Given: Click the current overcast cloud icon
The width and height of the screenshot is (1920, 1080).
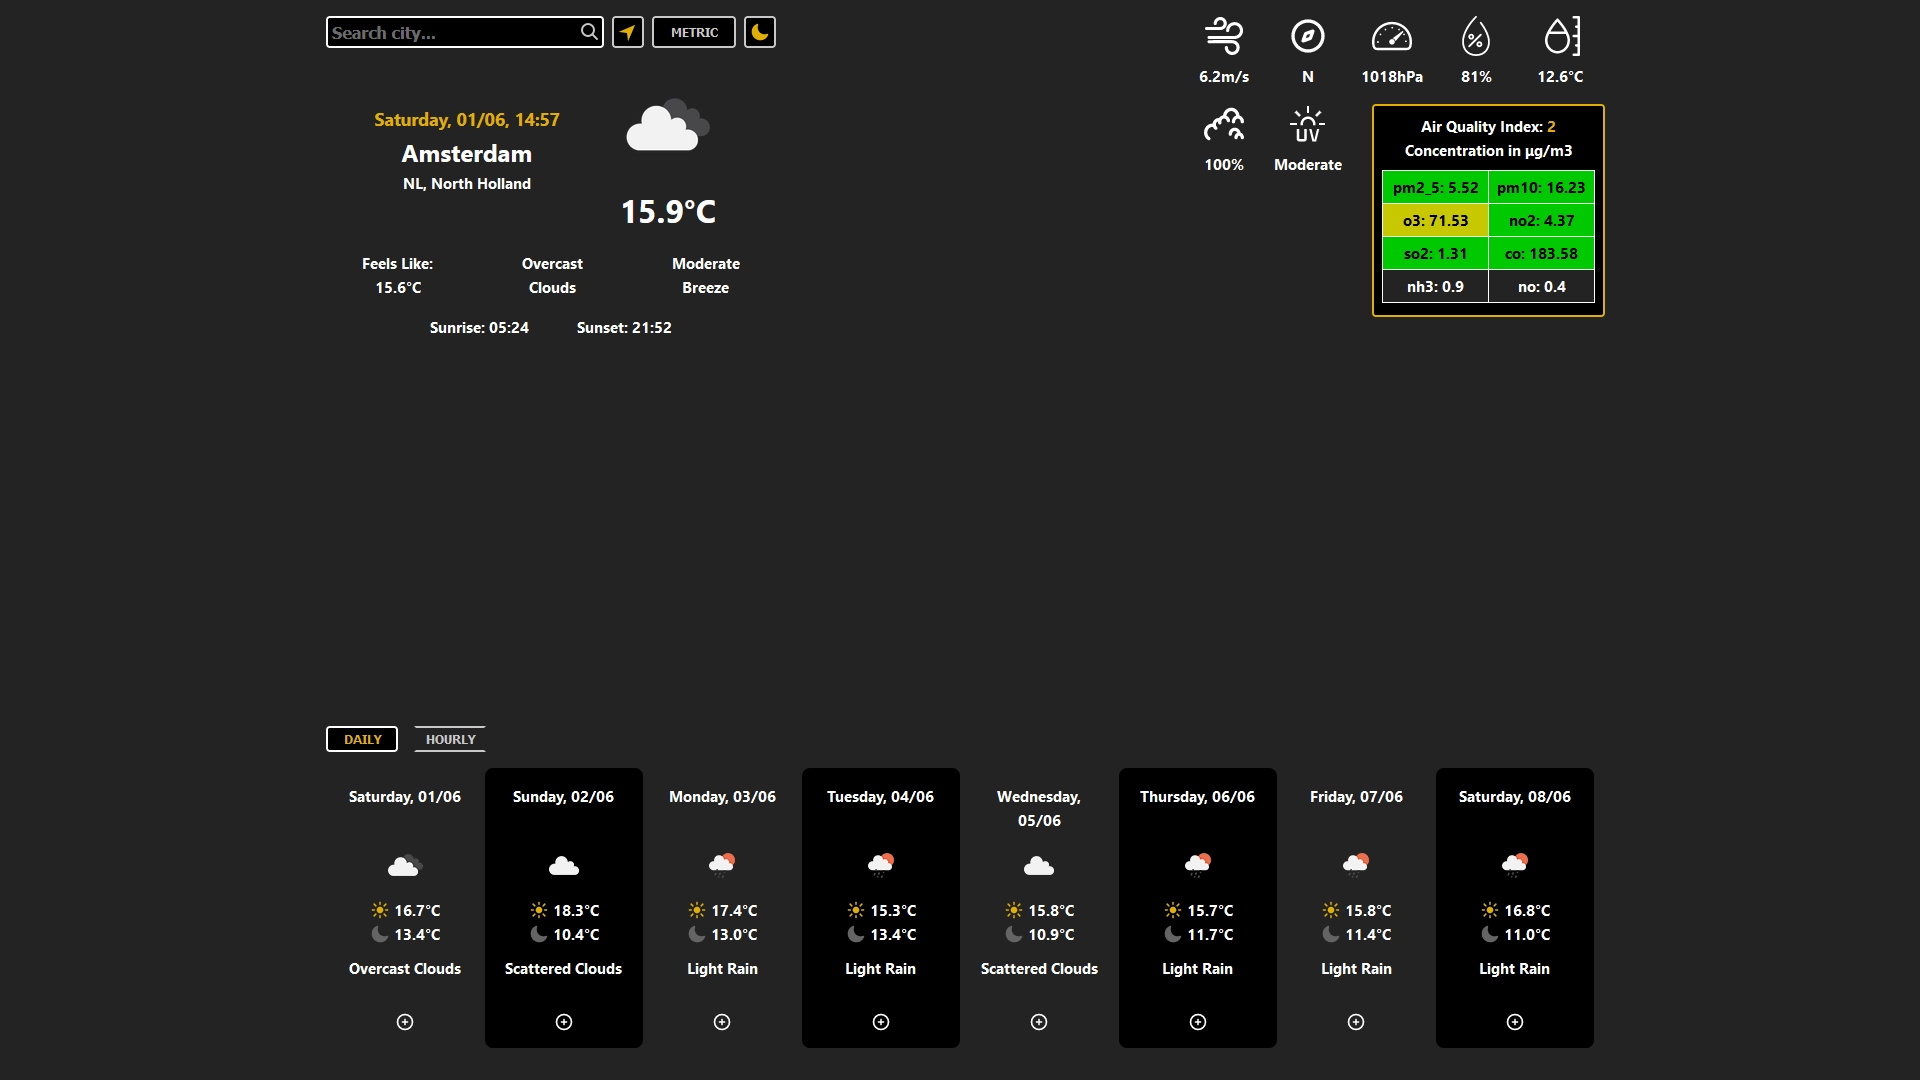Looking at the screenshot, I should (x=668, y=125).
